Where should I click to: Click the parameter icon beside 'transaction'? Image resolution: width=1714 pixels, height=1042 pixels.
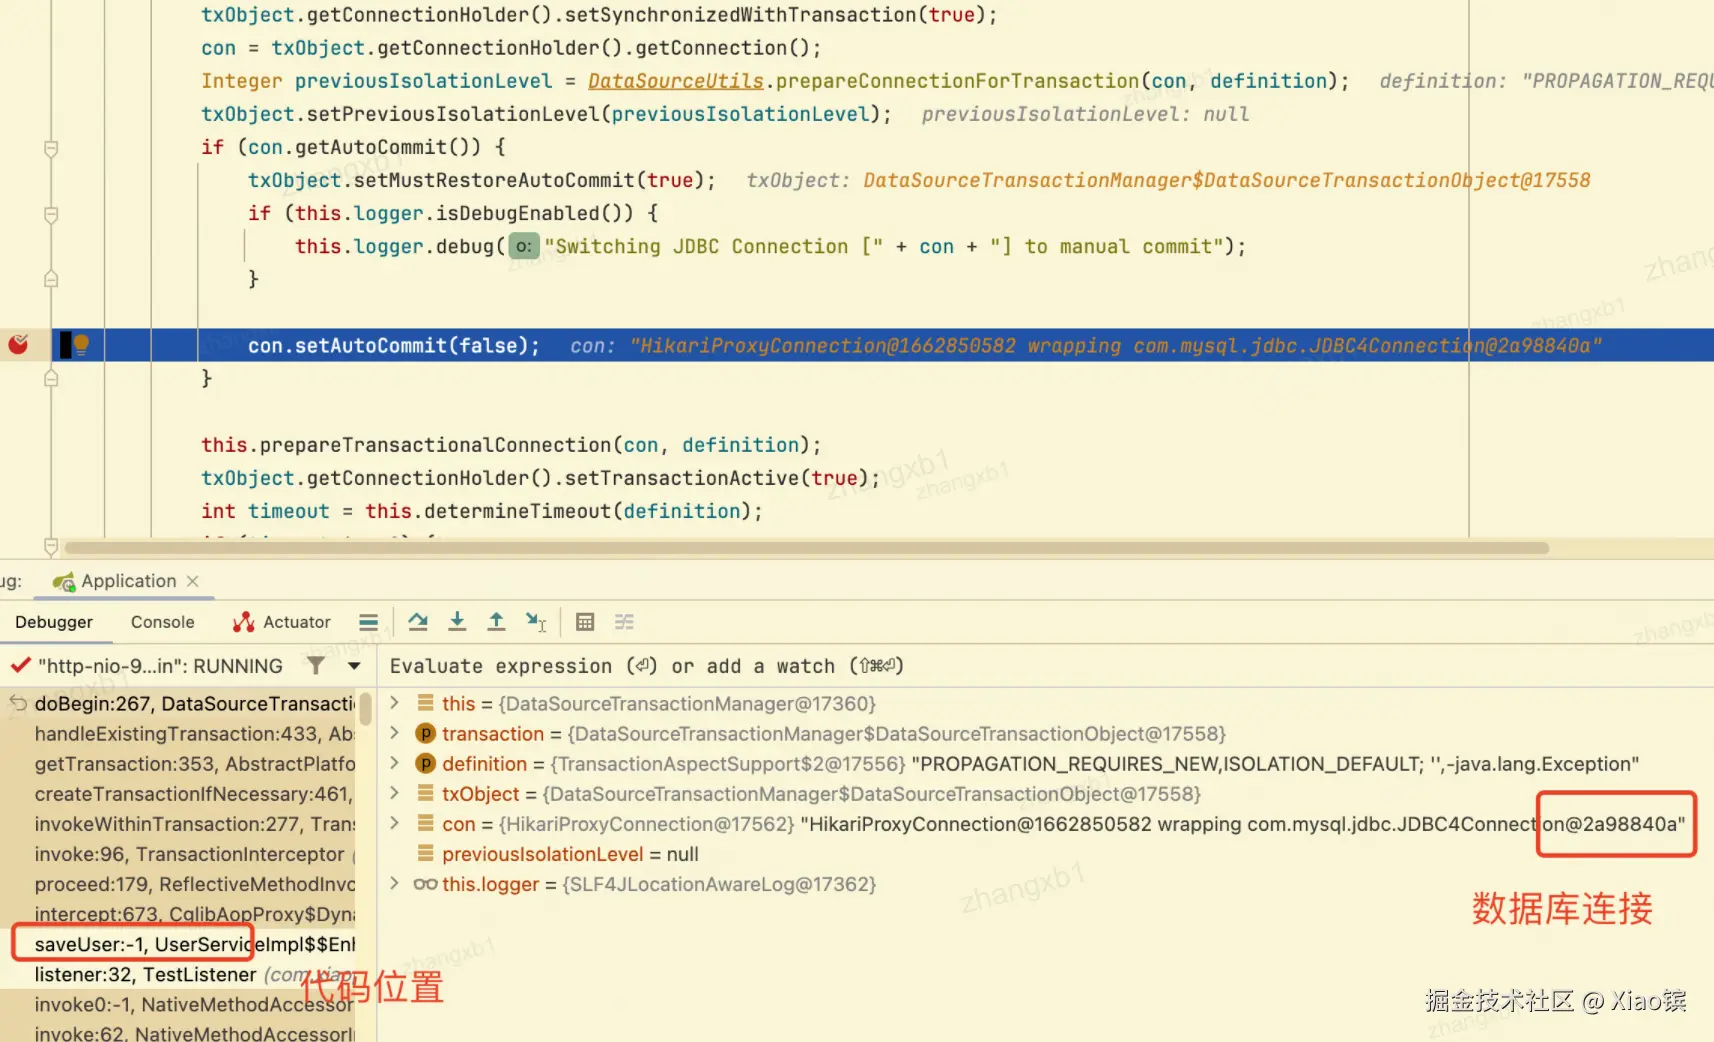coord(426,733)
